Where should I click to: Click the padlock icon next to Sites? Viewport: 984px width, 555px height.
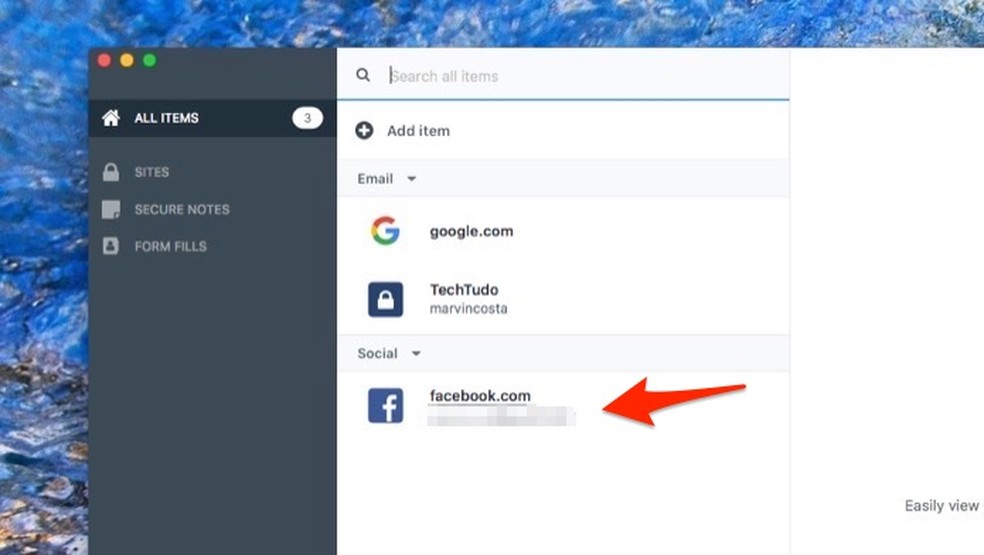coord(111,172)
